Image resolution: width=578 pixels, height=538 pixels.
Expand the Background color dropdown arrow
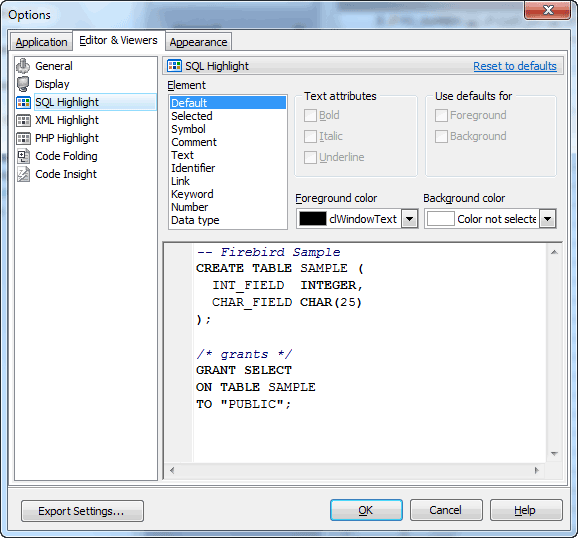(547, 219)
